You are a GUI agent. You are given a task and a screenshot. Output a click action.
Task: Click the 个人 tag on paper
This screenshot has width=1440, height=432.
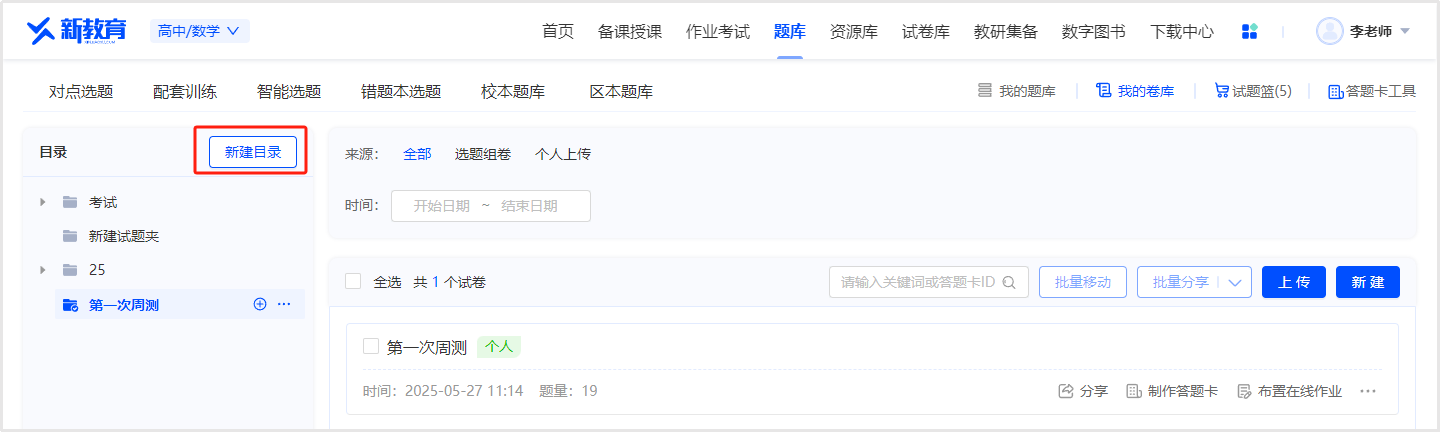coord(499,347)
